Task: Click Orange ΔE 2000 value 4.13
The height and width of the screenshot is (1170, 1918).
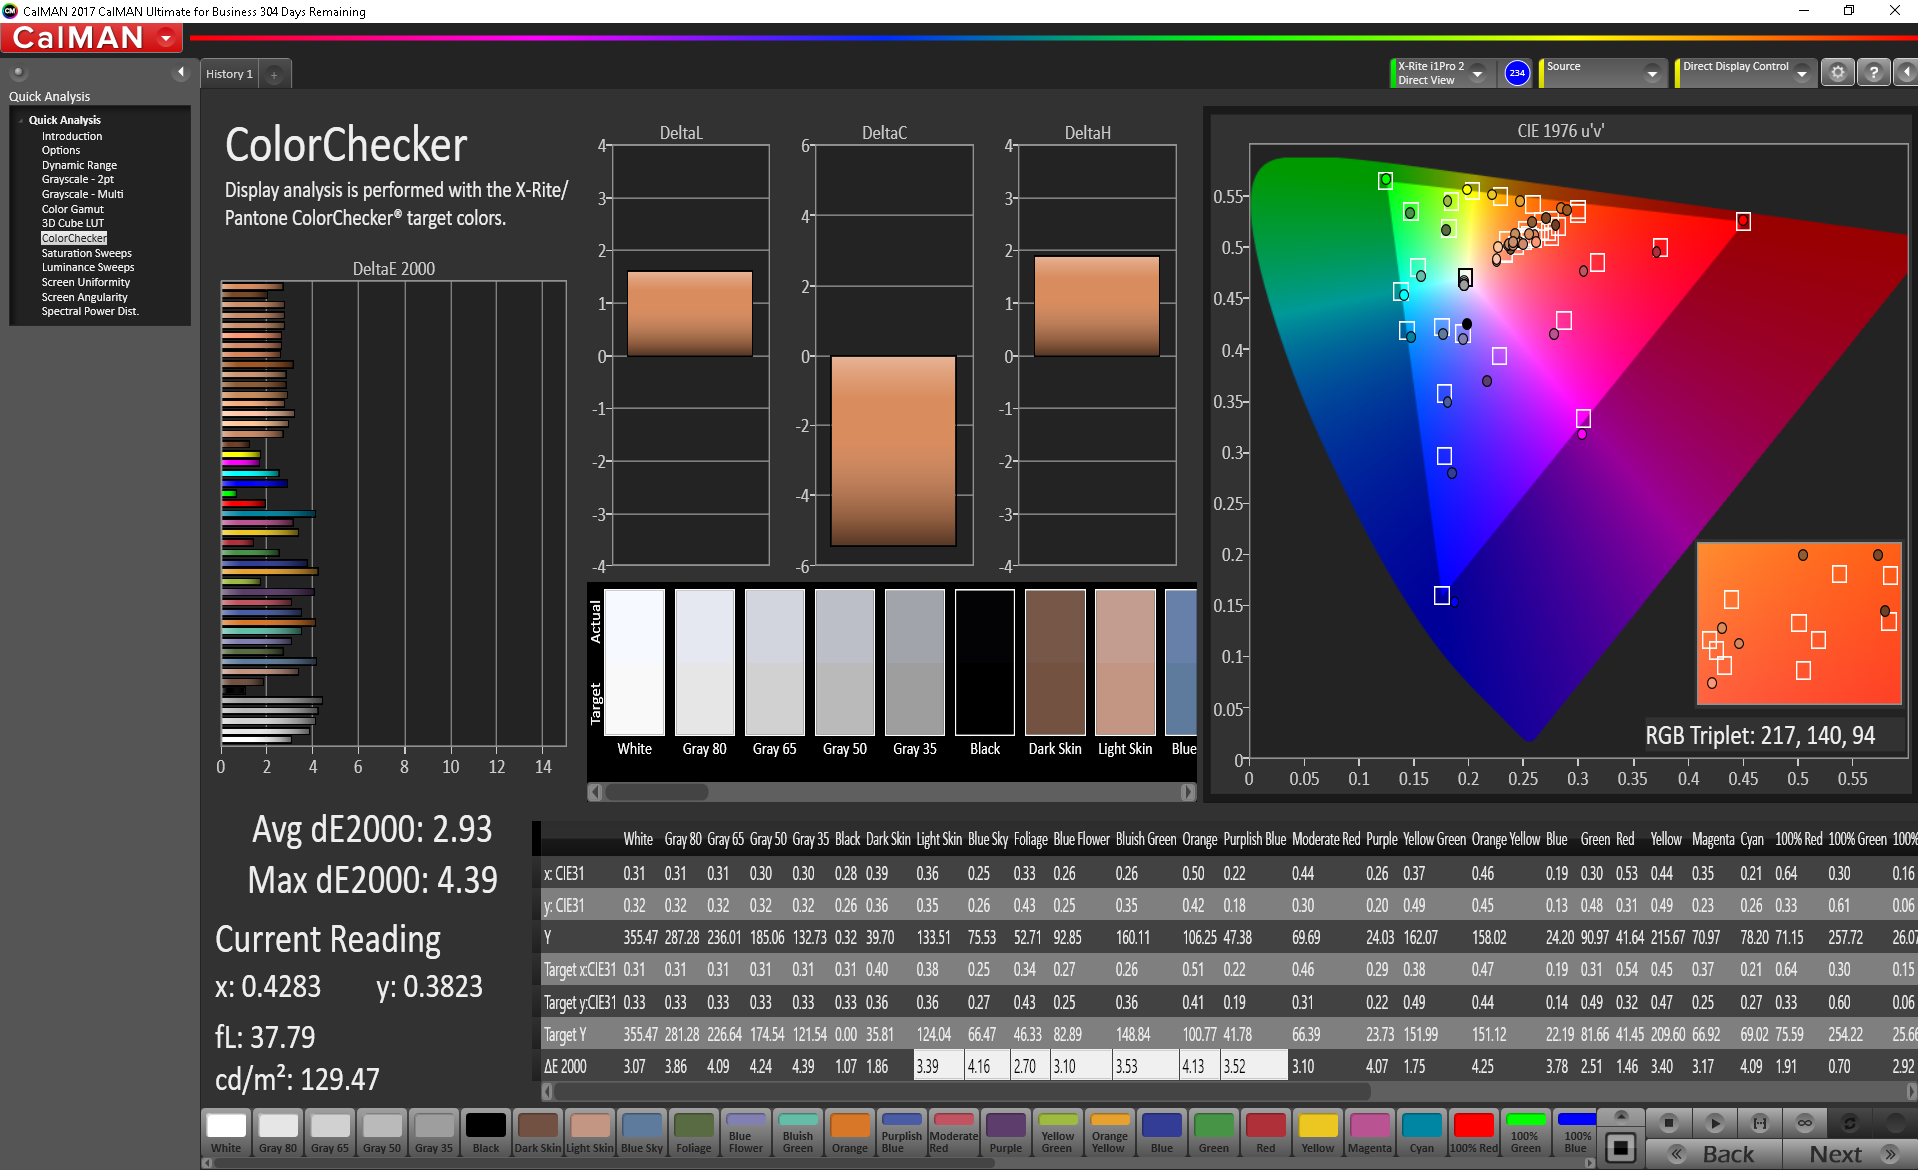Action: click(1199, 1066)
